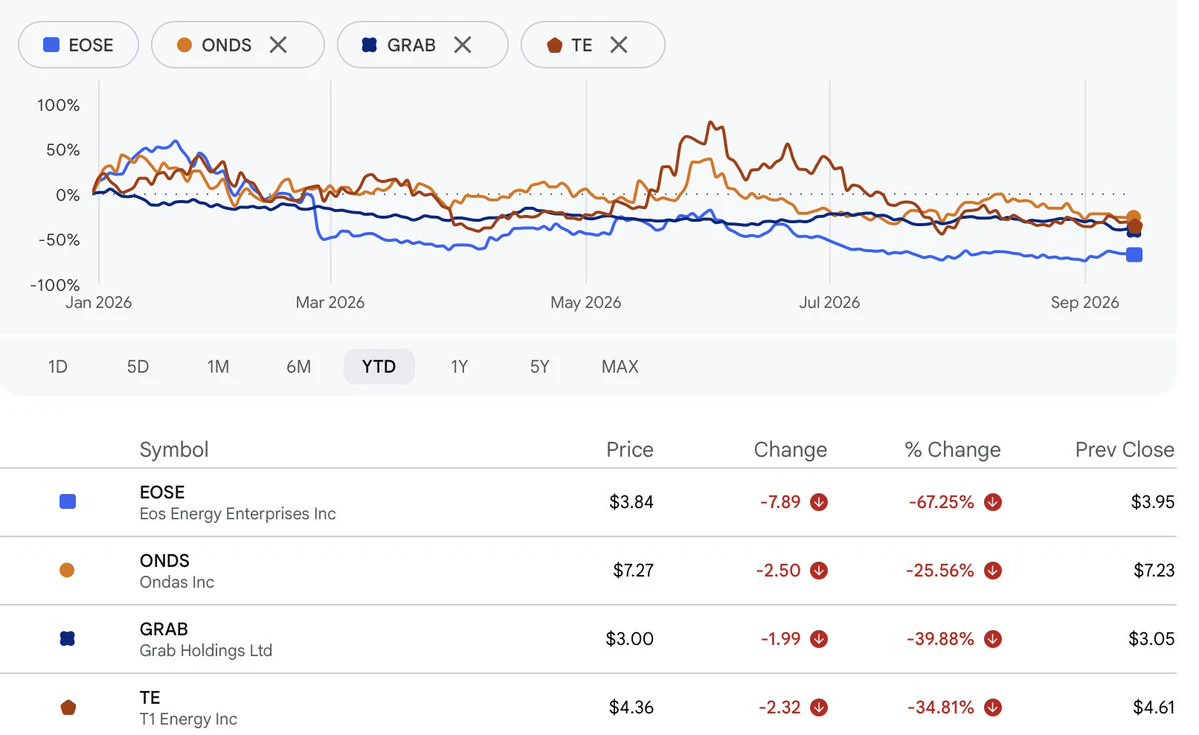Click the TE previous close $4.61

pyautogui.click(x=1153, y=707)
